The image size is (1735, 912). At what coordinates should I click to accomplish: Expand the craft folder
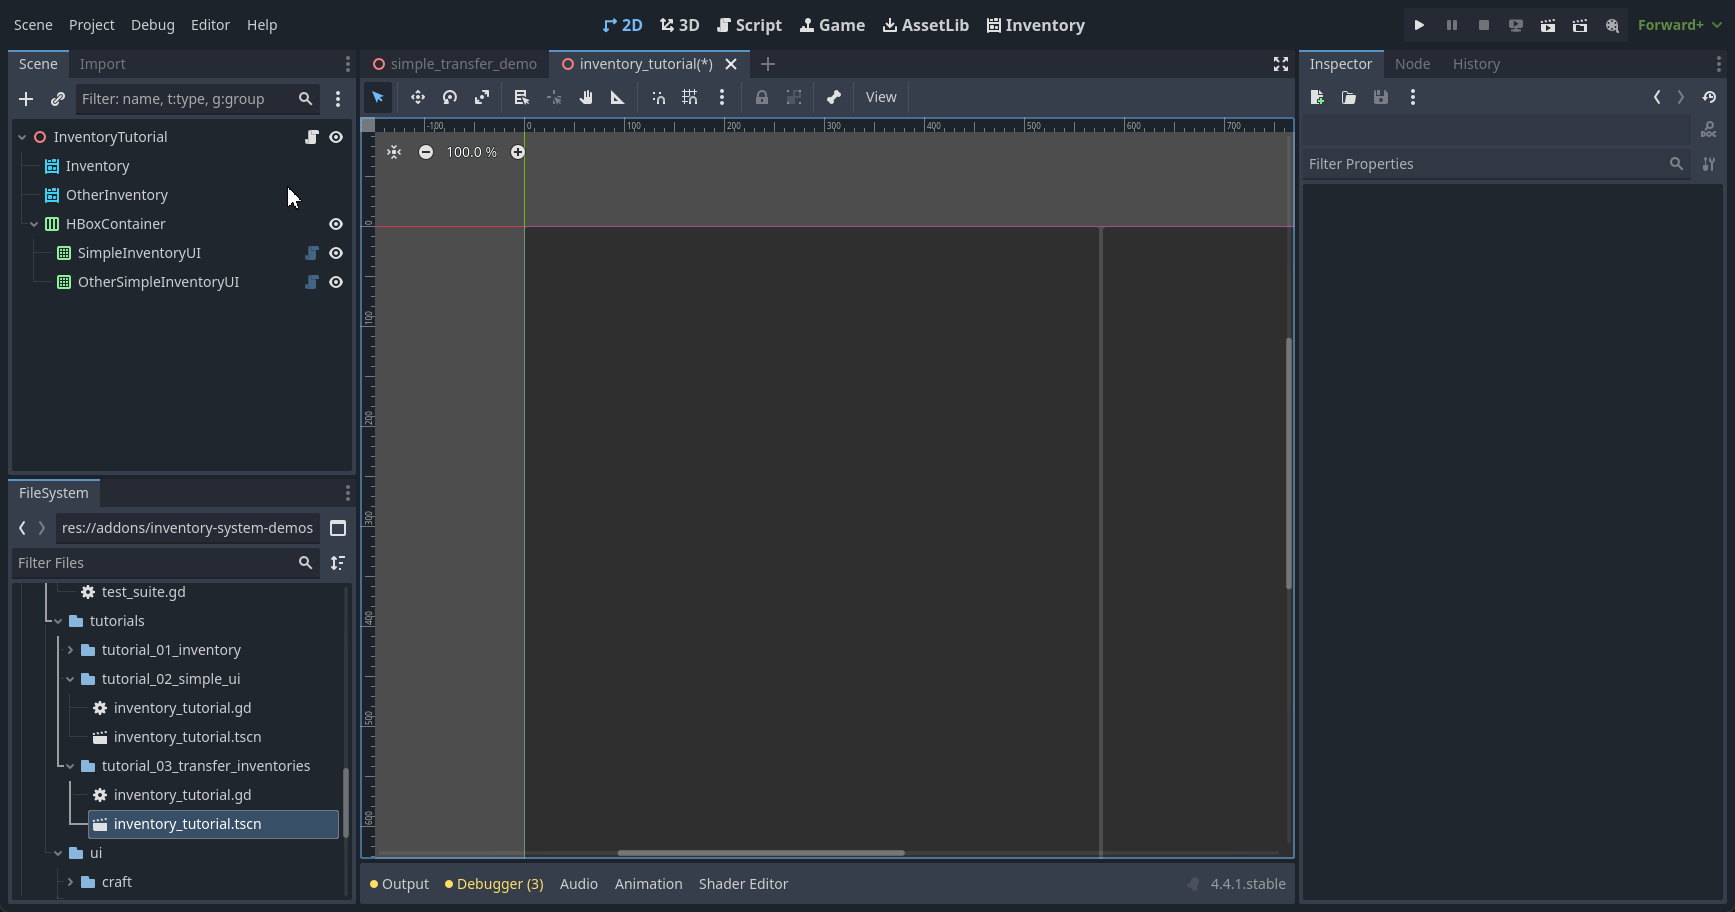pos(70,882)
